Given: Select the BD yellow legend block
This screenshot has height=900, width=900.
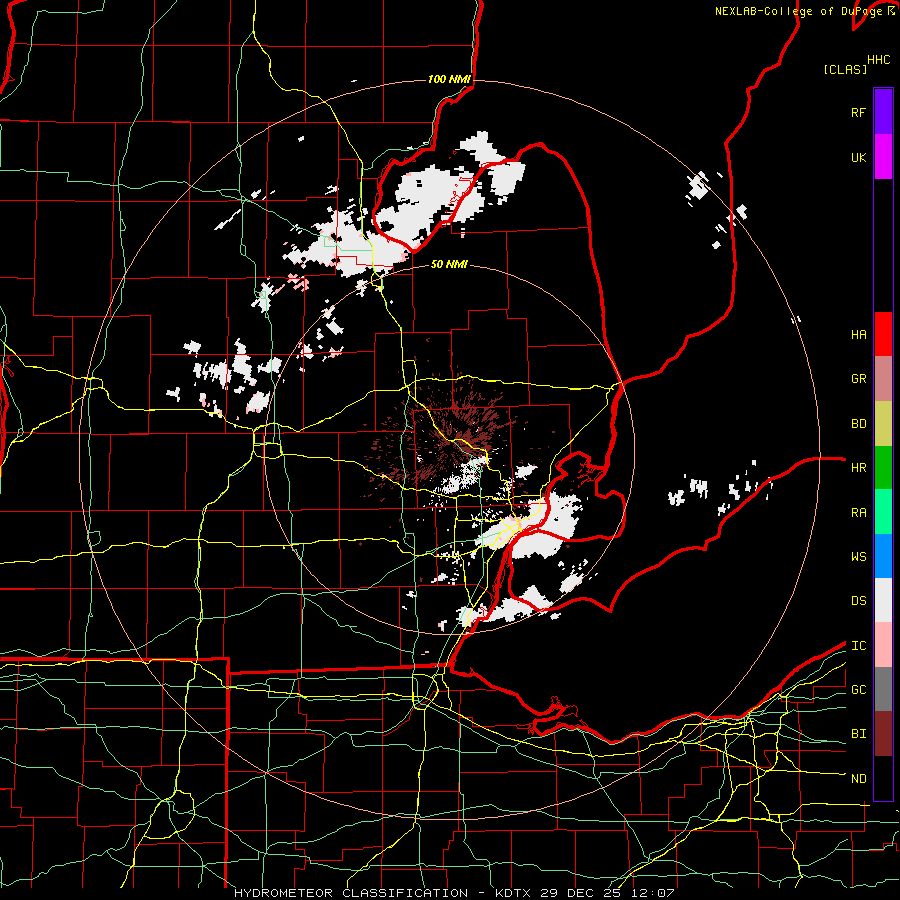Looking at the screenshot, I should tap(883, 424).
